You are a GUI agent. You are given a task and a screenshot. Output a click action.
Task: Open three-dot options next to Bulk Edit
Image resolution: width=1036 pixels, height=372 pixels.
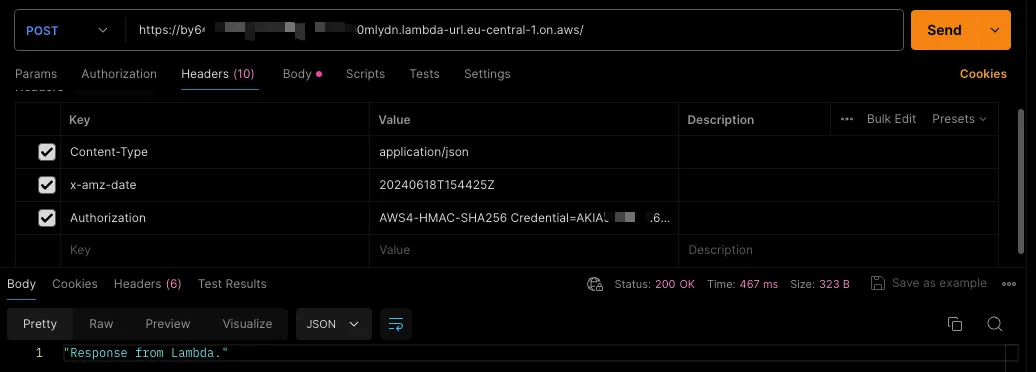coord(847,119)
